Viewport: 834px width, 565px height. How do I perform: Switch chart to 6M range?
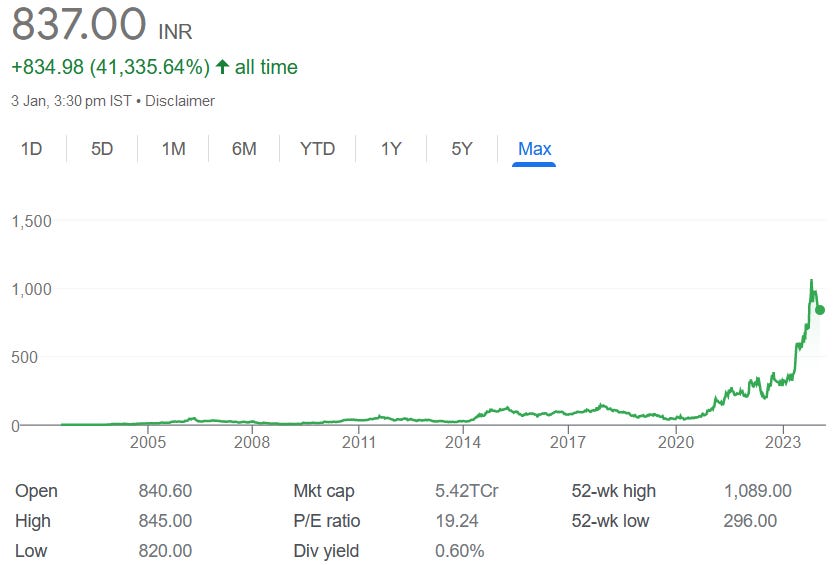coord(244,149)
